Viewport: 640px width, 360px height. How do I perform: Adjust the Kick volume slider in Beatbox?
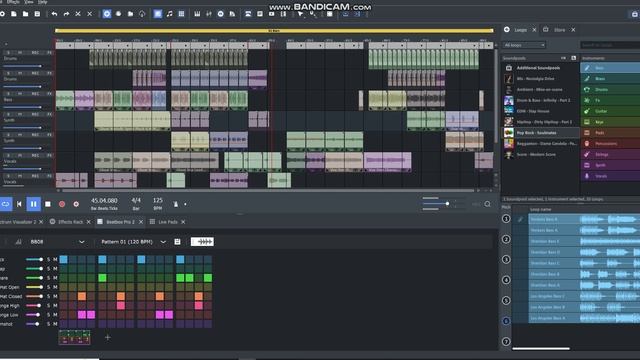tap(34, 259)
